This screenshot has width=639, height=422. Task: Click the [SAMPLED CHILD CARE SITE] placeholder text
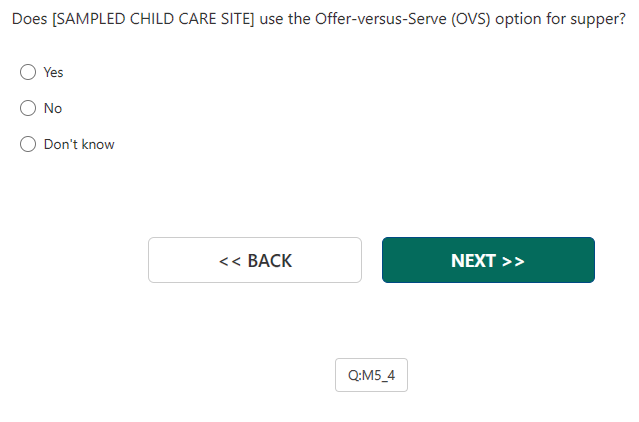pyautogui.click(x=149, y=20)
